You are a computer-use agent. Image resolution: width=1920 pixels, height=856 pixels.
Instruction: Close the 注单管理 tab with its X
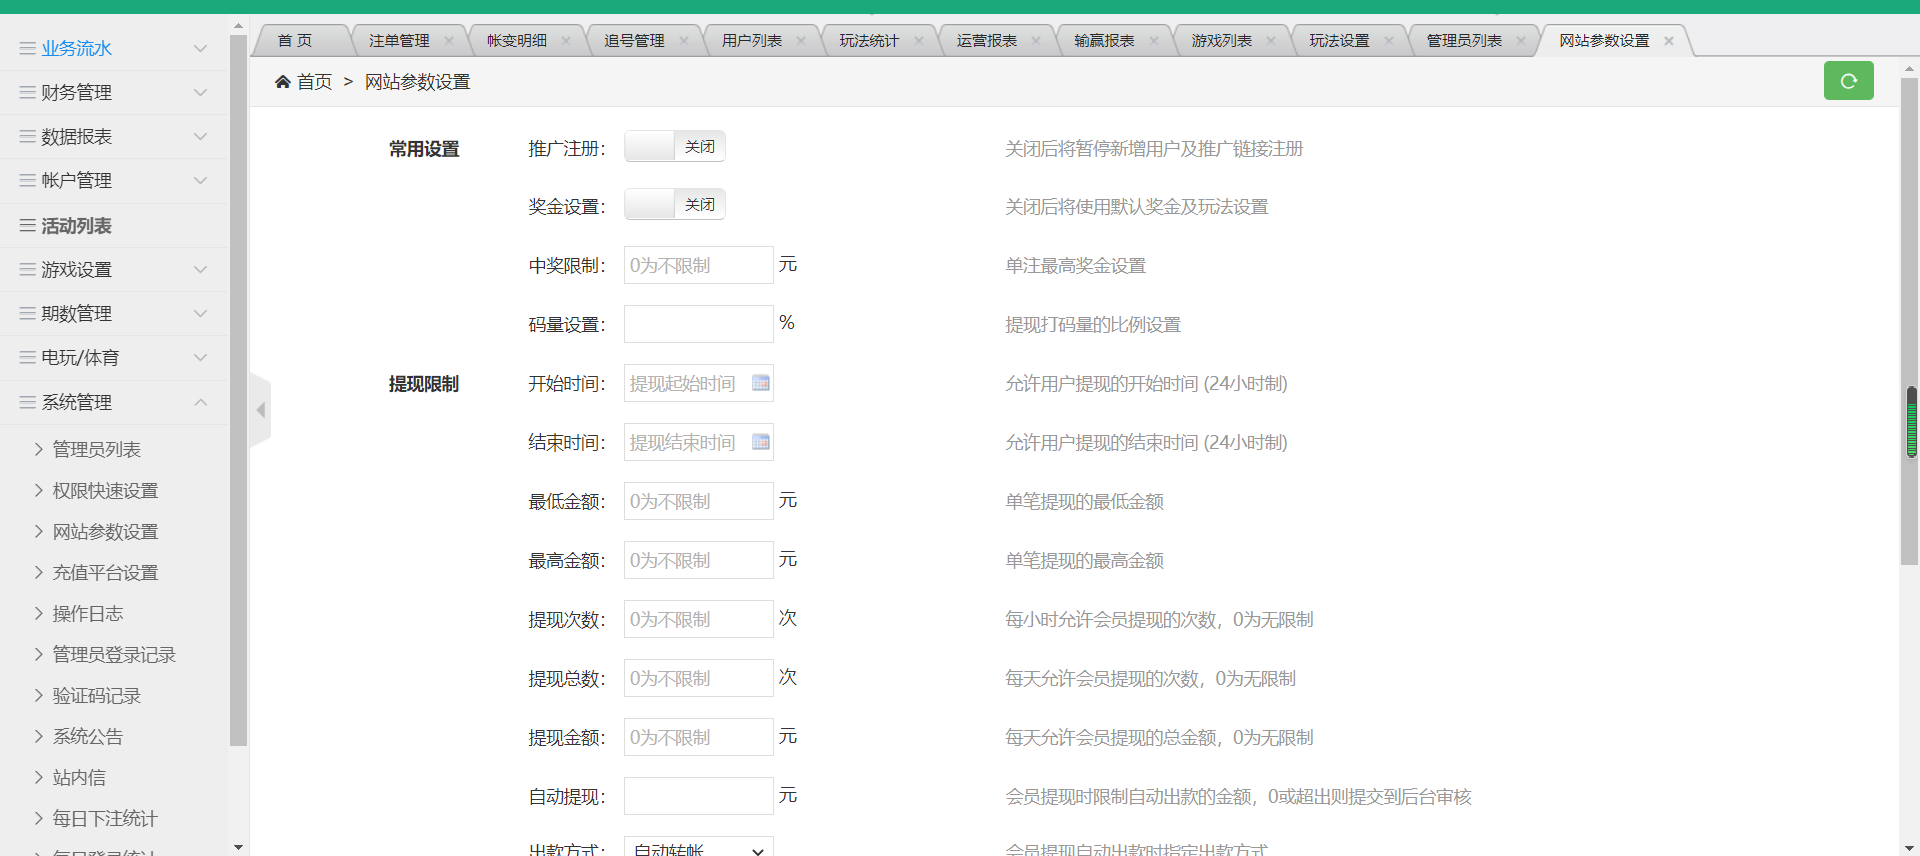[x=449, y=41]
